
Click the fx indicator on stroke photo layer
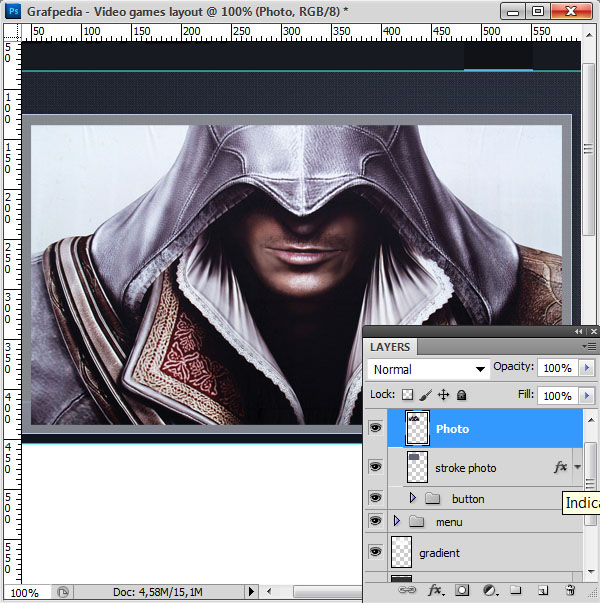(x=560, y=467)
